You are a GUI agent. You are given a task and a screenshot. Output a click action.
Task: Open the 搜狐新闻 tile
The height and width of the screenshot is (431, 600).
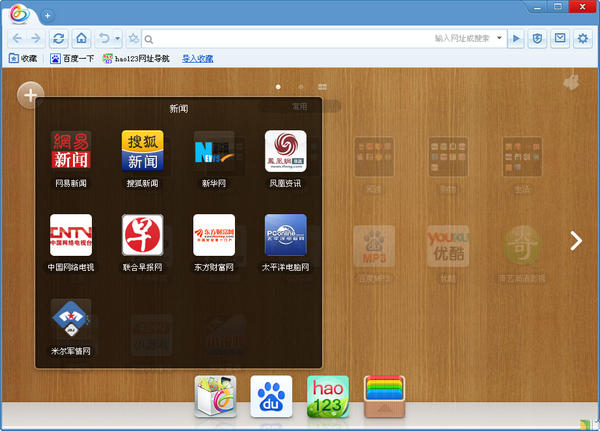click(x=142, y=150)
